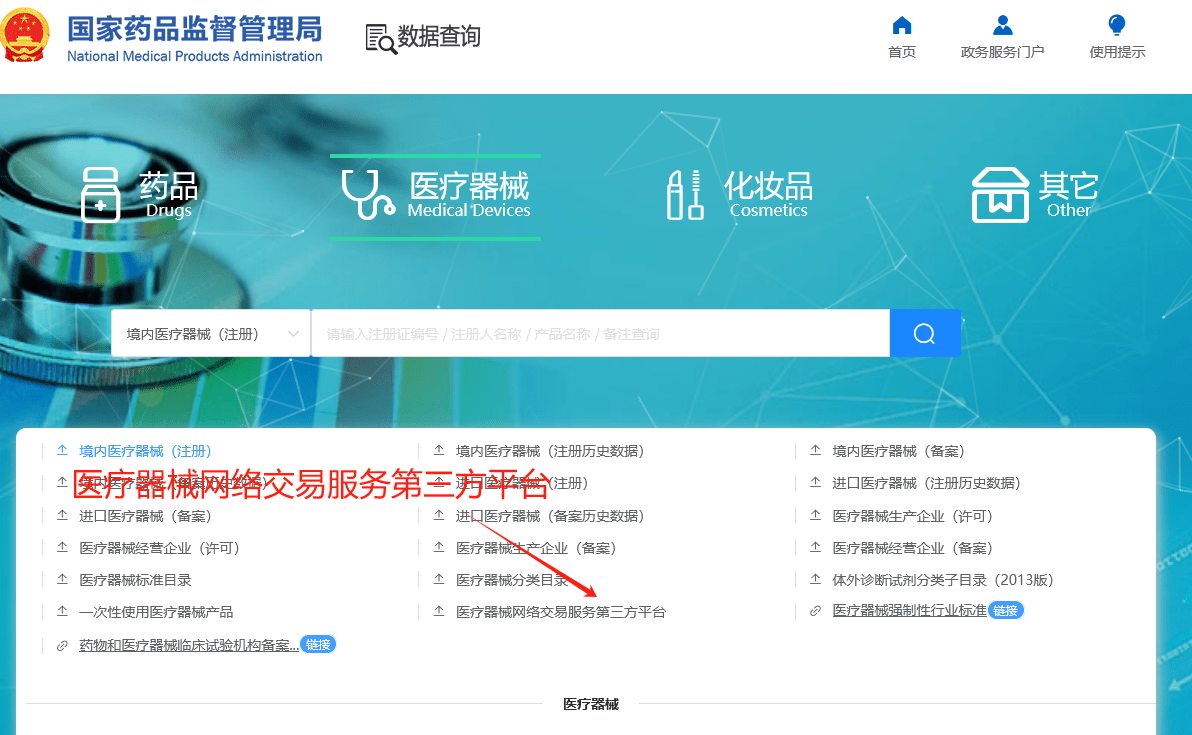Open the 境内医疗器械（注册）category dropdown
Viewport: 1192px width, 735px height.
(210, 333)
